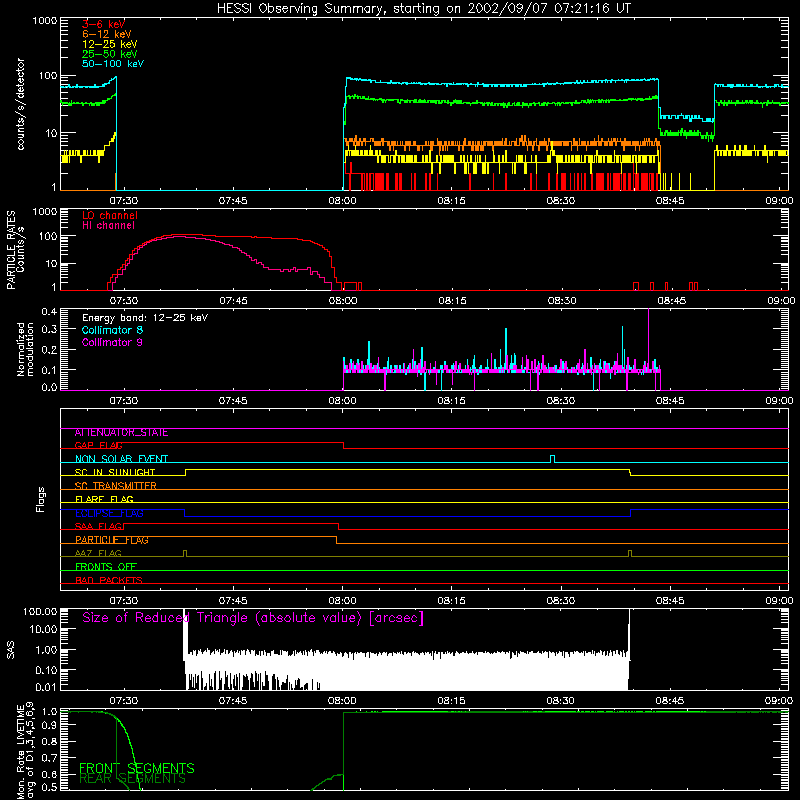The image size is (800, 800).
Task: Select the NON_SOLAR_EVENT flag label
Action: click(121, 459)
